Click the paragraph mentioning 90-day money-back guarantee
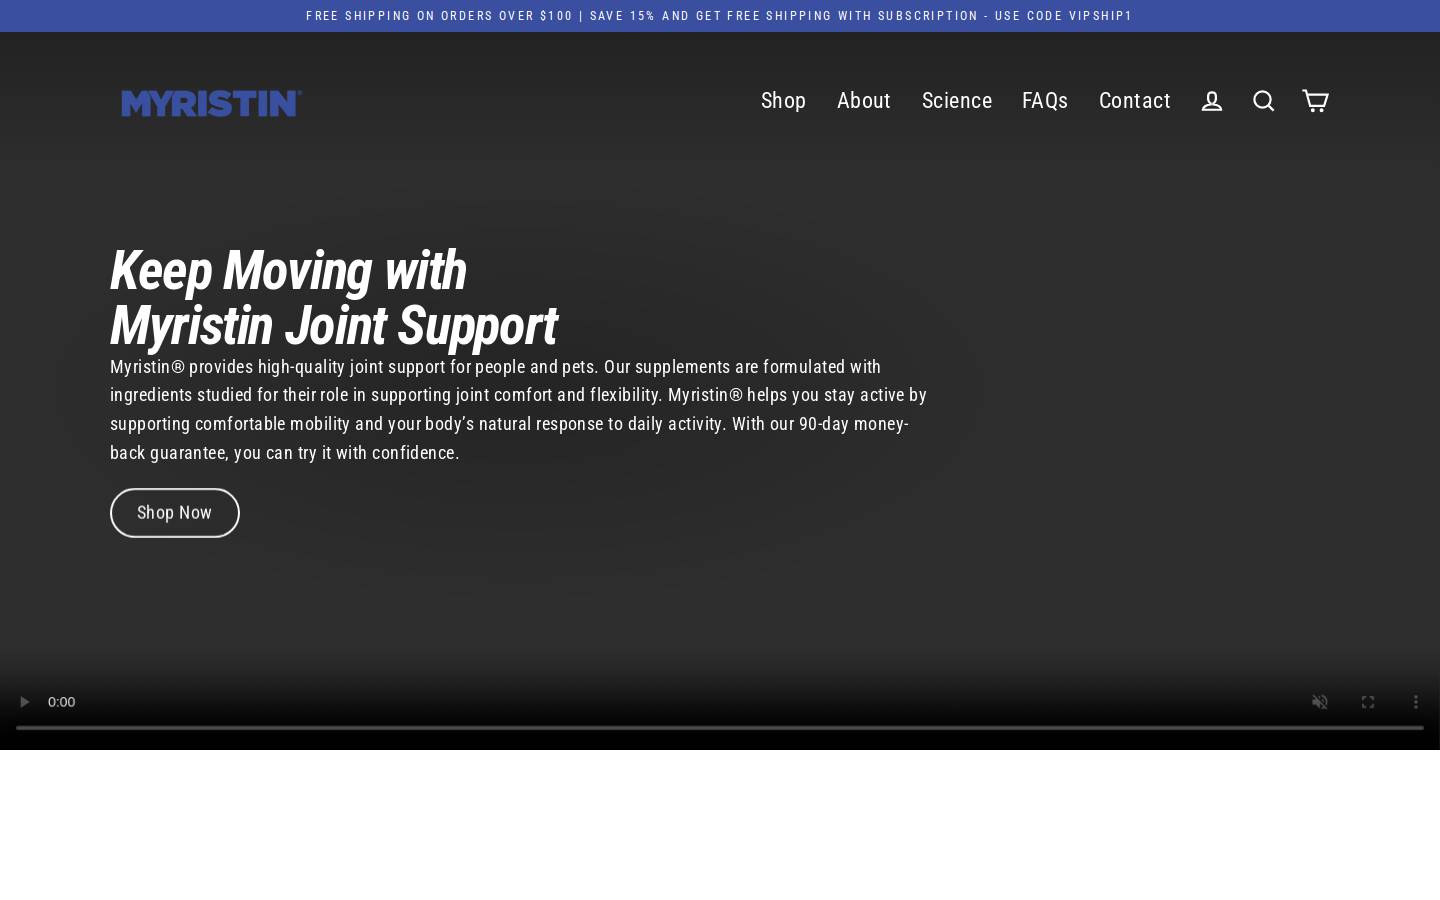This screenshot has width=1440, height=900. [519, 409]
